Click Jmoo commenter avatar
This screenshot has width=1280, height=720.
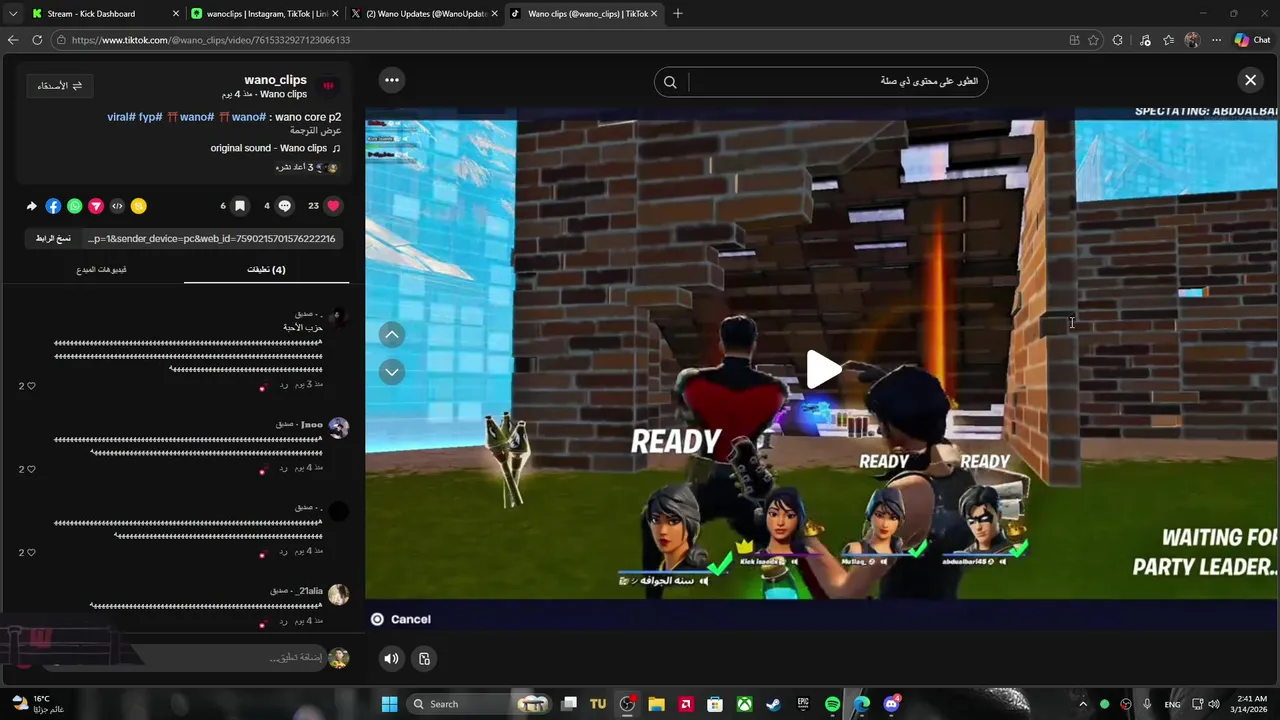click(x=338, y=428)
